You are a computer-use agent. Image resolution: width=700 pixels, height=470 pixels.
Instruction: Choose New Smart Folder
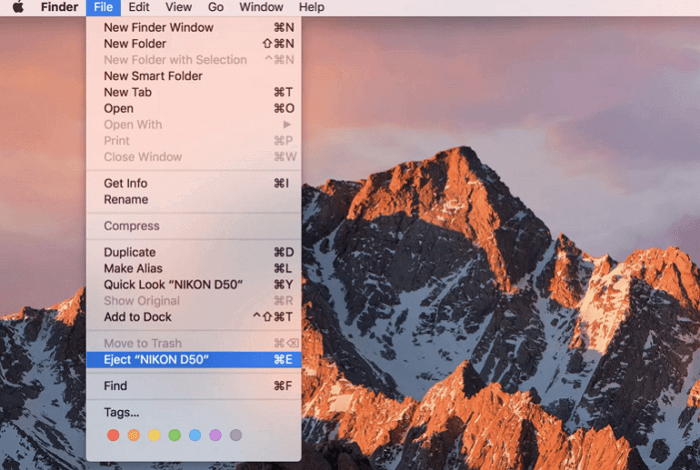(x=194, y=76)
